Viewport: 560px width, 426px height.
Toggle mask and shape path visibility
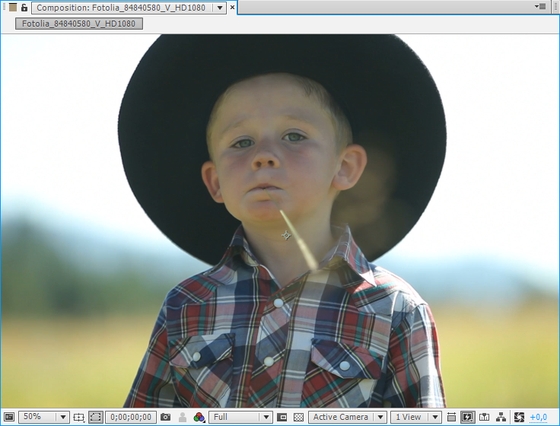coord(96,417)
